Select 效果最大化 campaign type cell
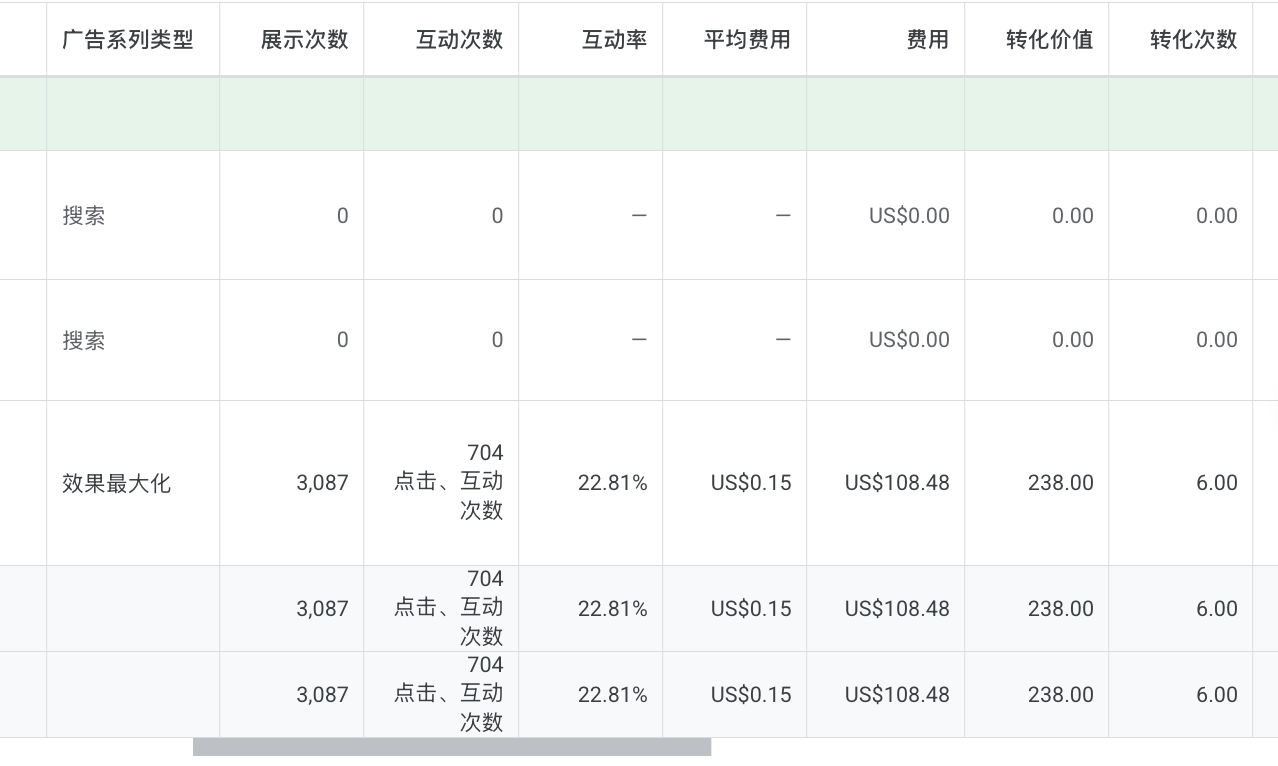The image size is (1278, 766). coord(116,484)
